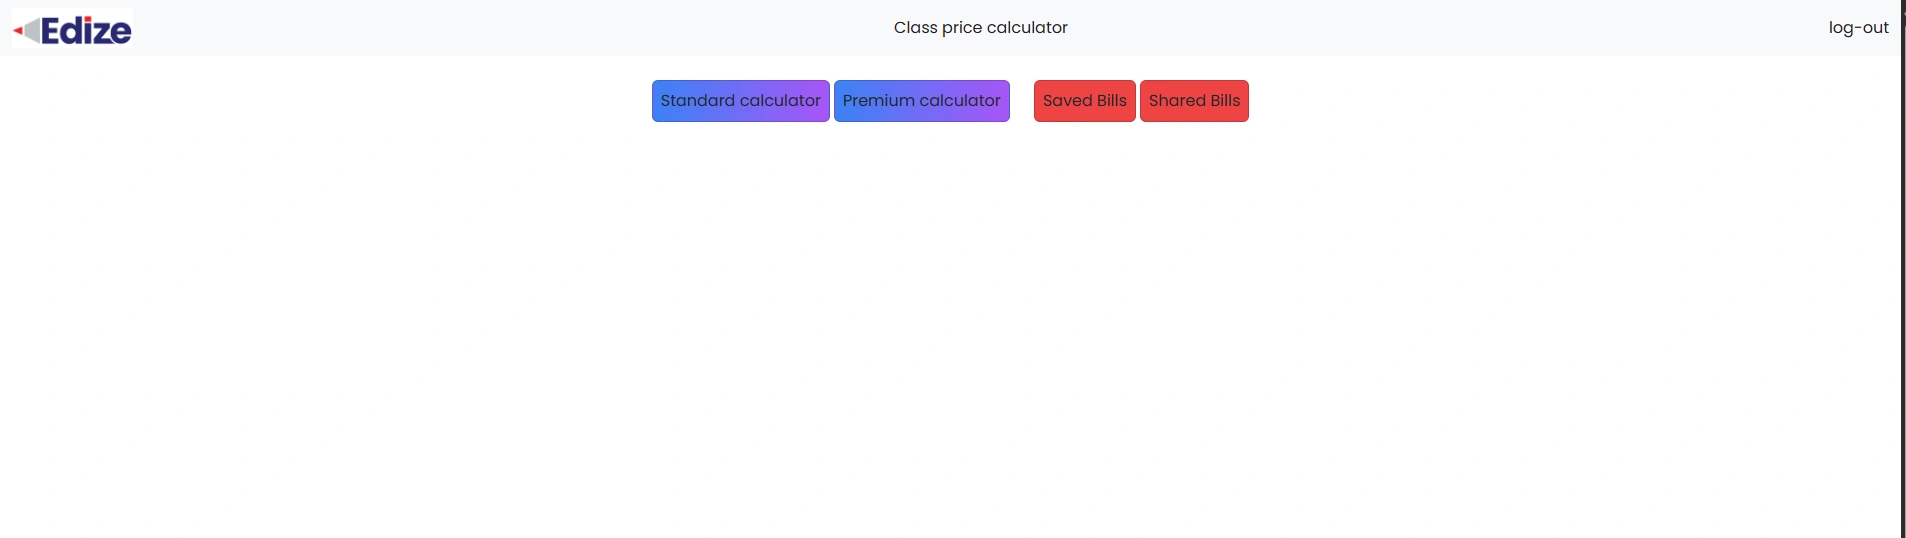Choose the red Shared Bills button
This screenshot has height=538, width=1906.
1194,101
